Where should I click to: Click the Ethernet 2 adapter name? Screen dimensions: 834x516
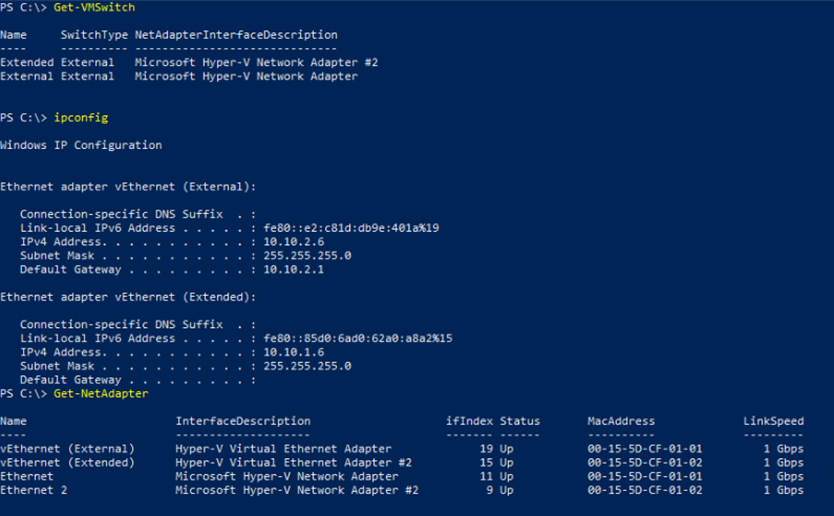click(34, 490)
